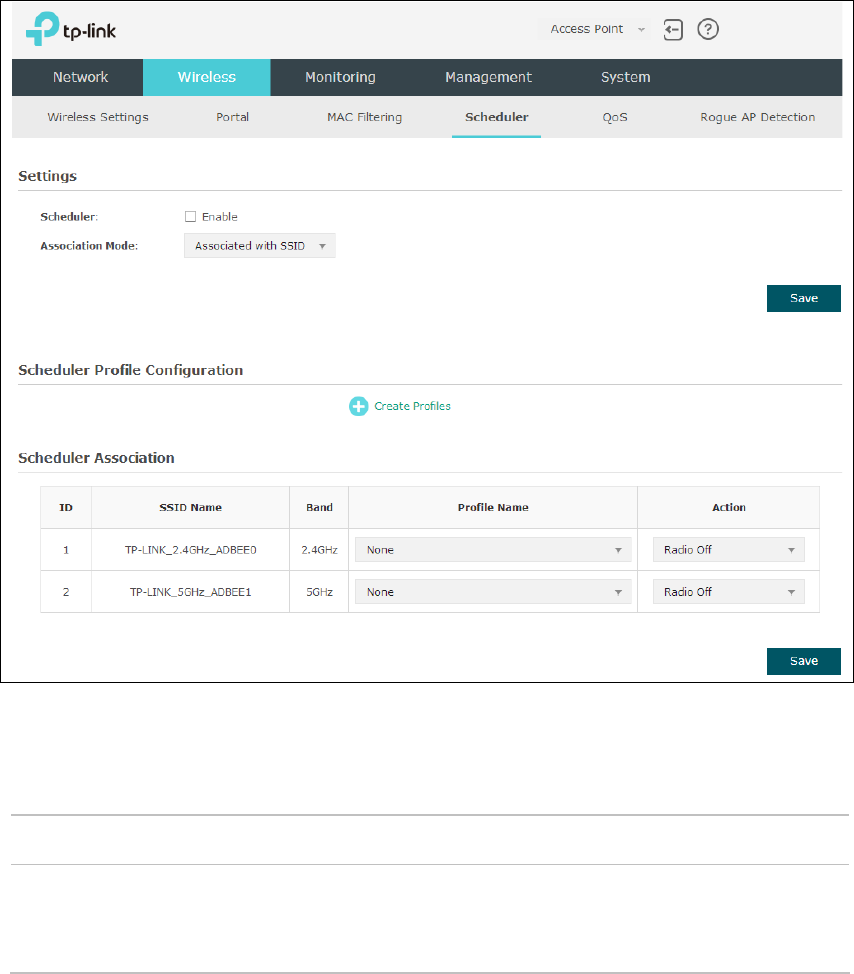Go to the Network tab
This screenshot has height=974, width=854.
click(80, 77)
